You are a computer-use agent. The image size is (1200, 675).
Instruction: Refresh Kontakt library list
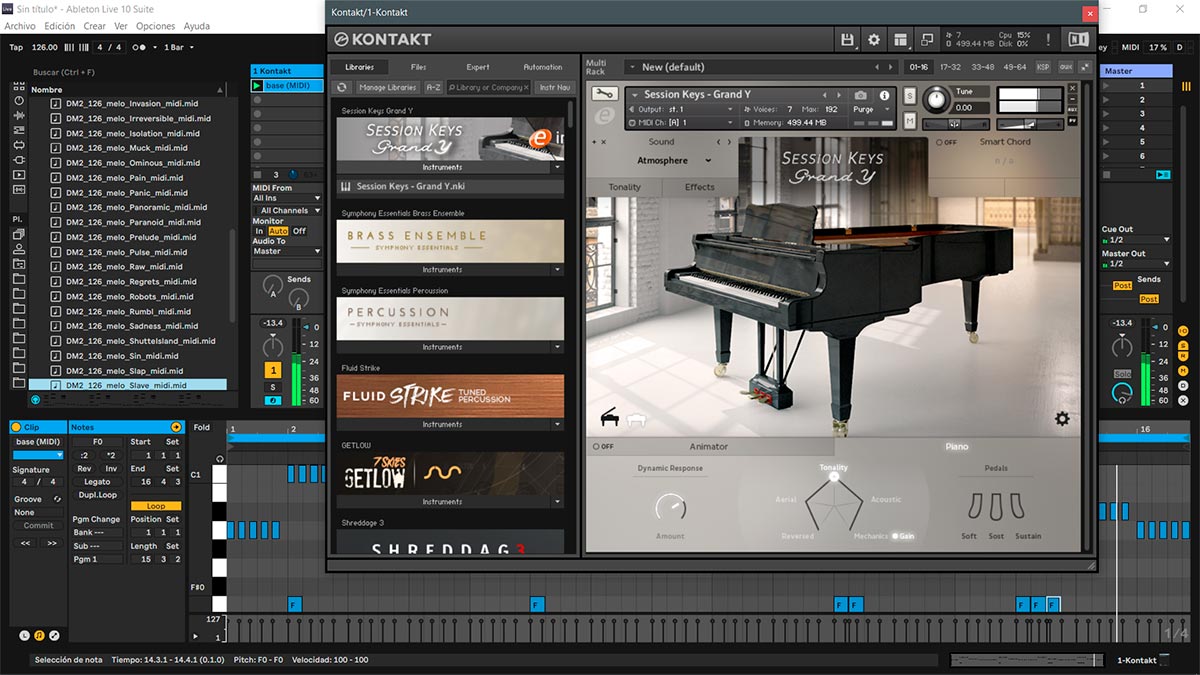coord(342,88)
